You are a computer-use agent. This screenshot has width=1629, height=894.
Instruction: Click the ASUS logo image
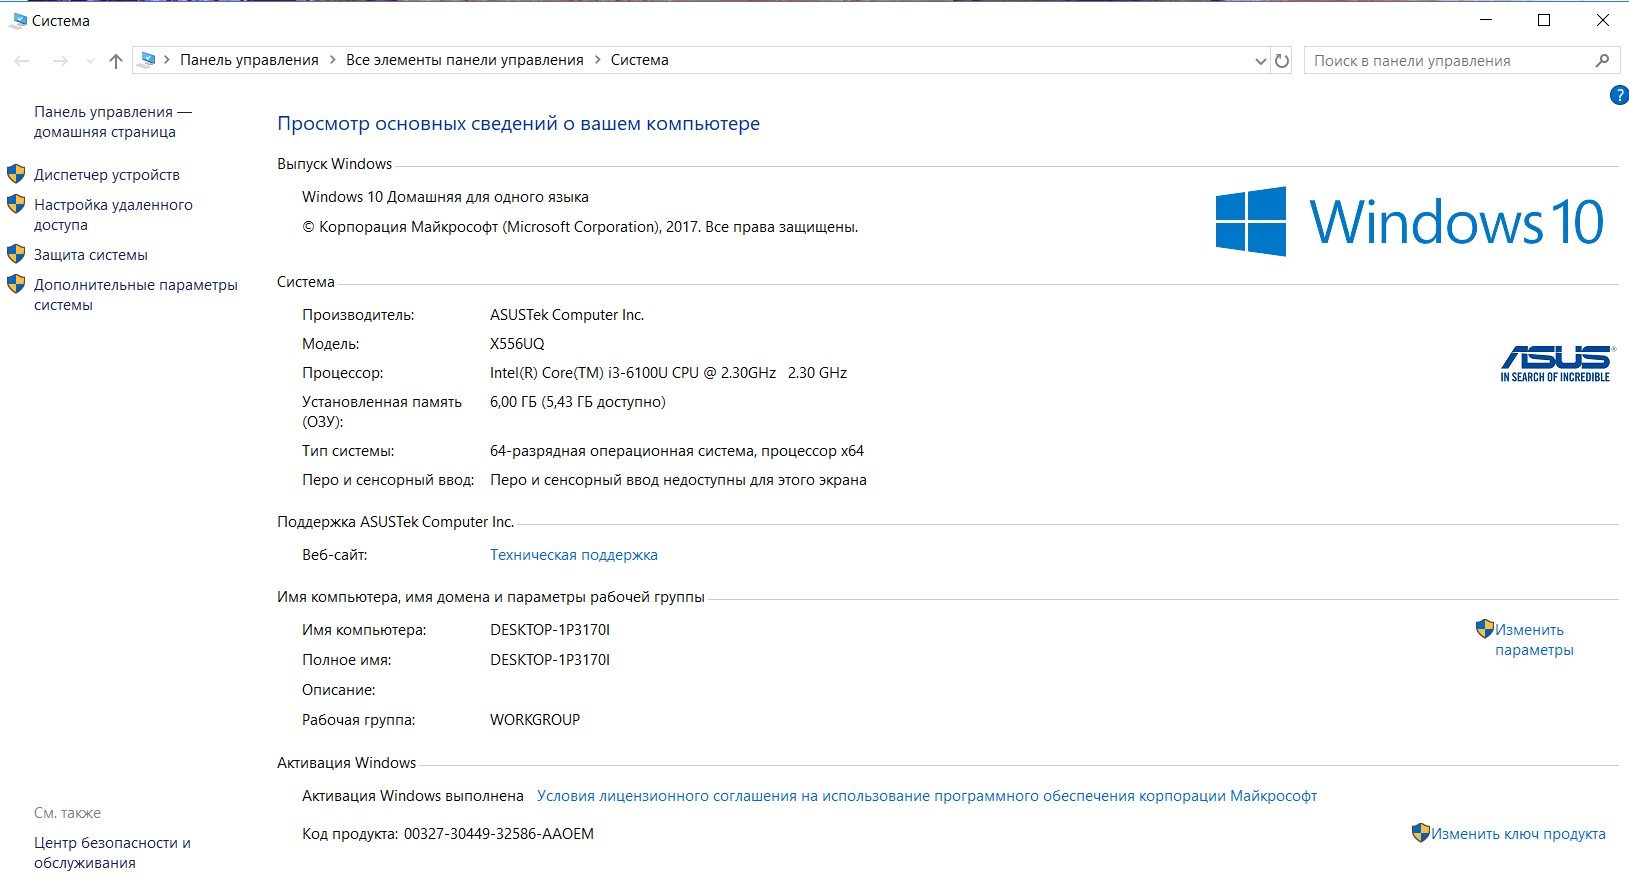1557,364
